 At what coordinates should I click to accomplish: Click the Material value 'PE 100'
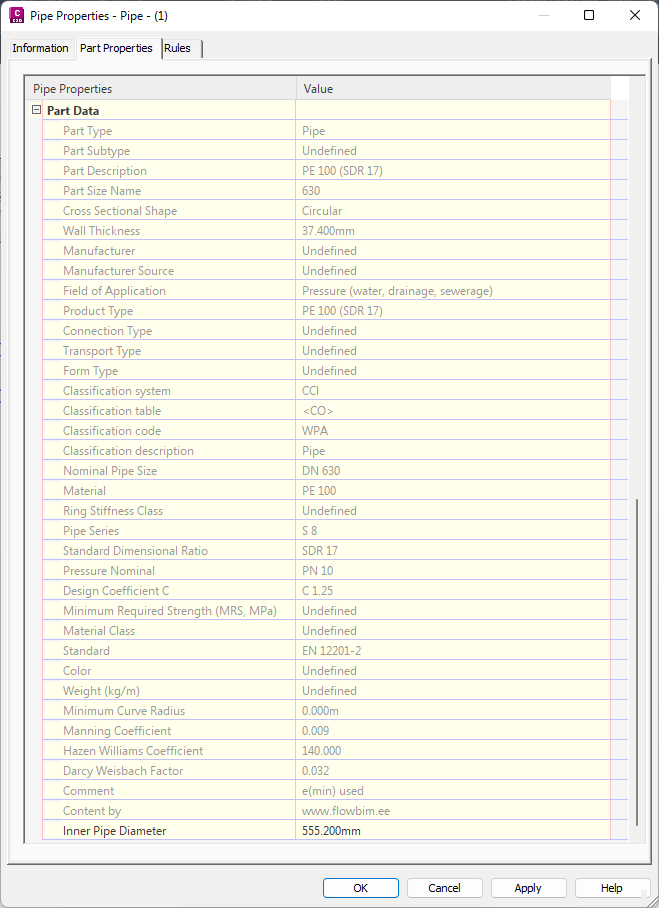click(319, 490)
